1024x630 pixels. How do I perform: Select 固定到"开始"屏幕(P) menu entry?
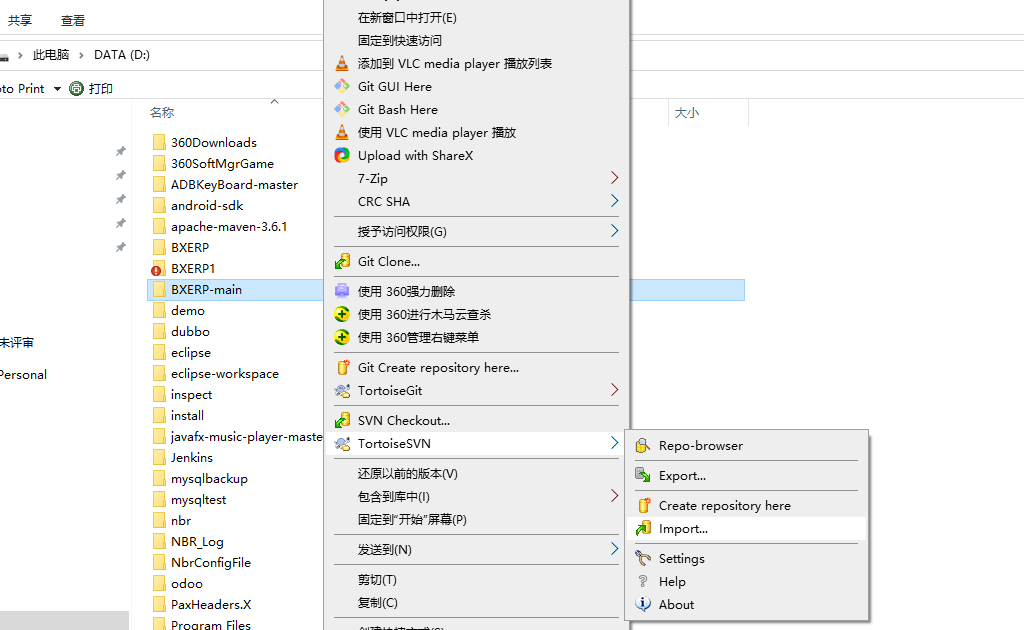pyautogui.click(x=412, y=520)
